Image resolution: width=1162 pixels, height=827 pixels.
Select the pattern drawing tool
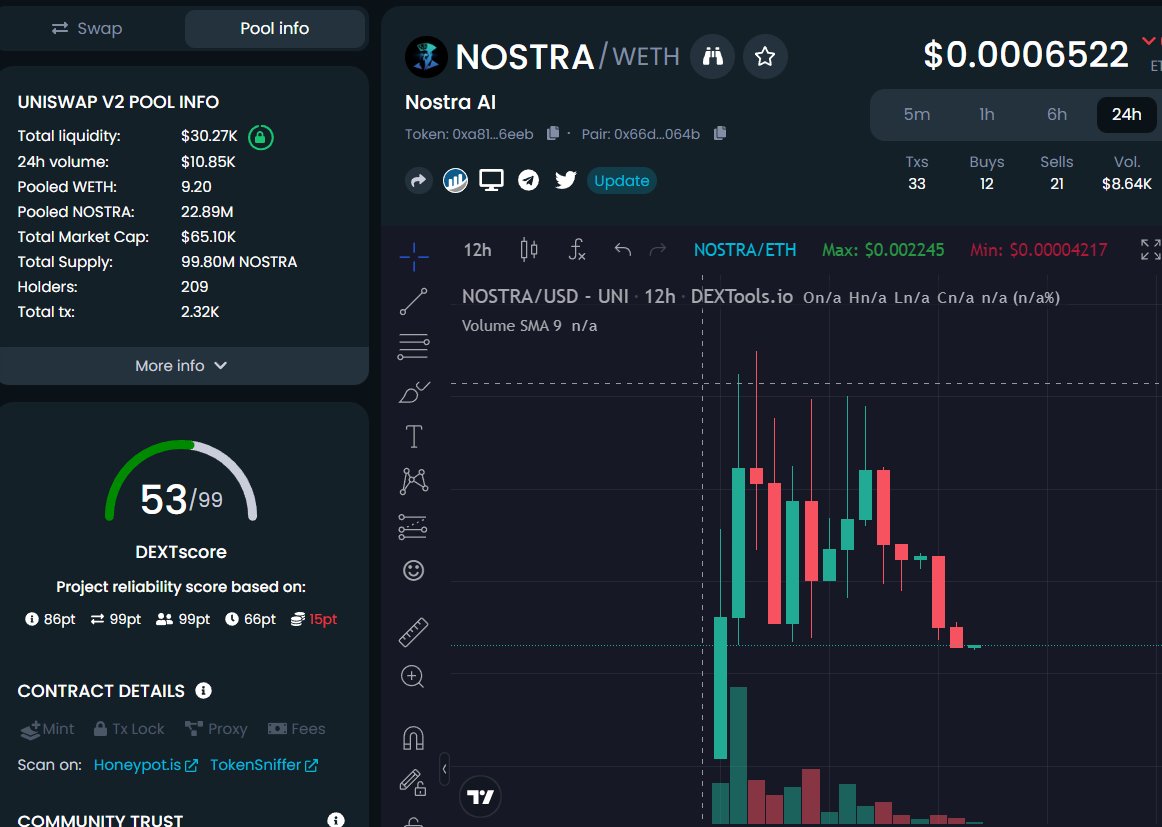(414, 482)
